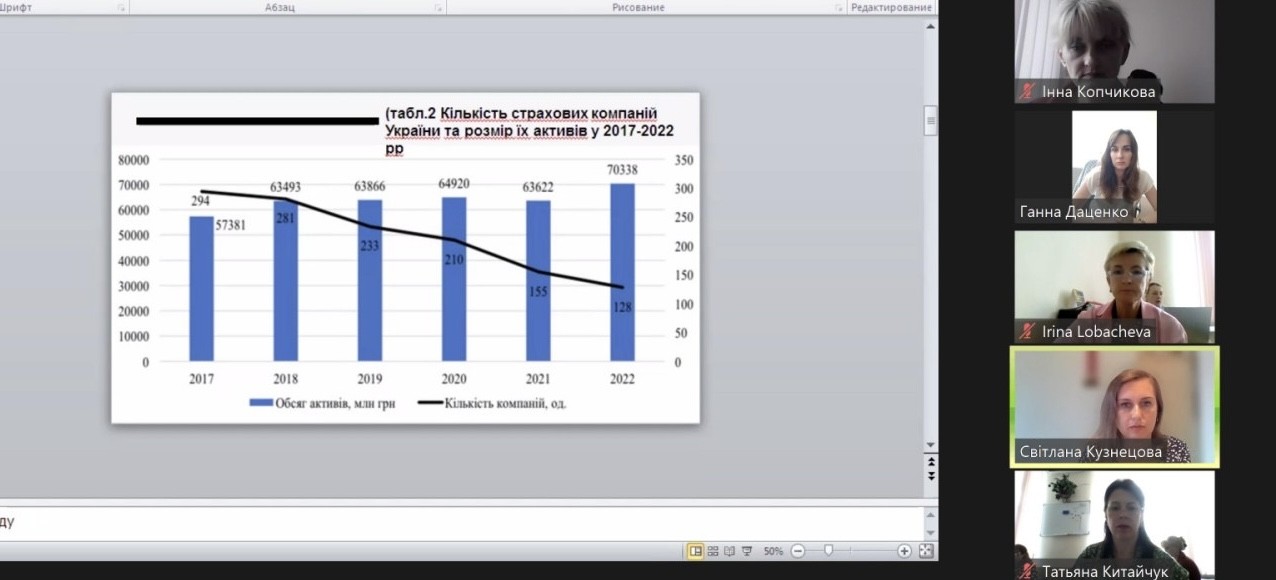Switch to Normal view in status bar

(695, 551)
